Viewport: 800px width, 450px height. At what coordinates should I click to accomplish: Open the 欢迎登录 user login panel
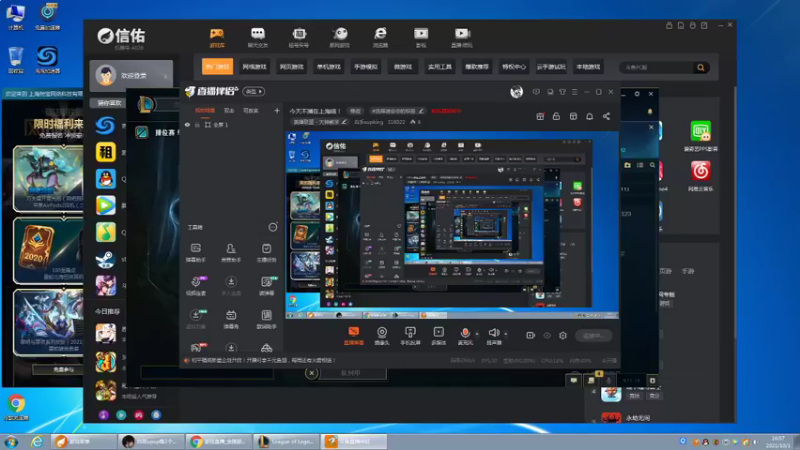pos(131,76)
